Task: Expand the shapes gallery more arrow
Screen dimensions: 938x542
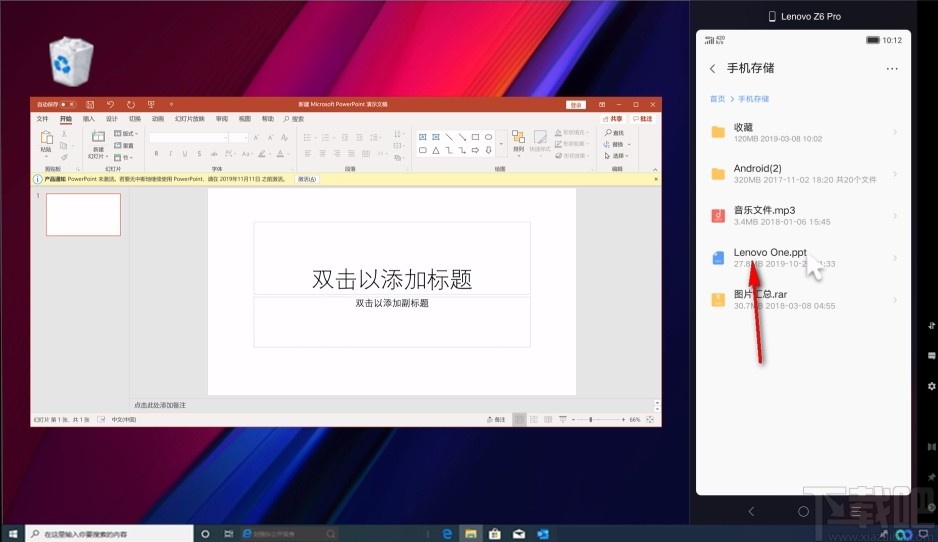Action: (x=501, y=144)
